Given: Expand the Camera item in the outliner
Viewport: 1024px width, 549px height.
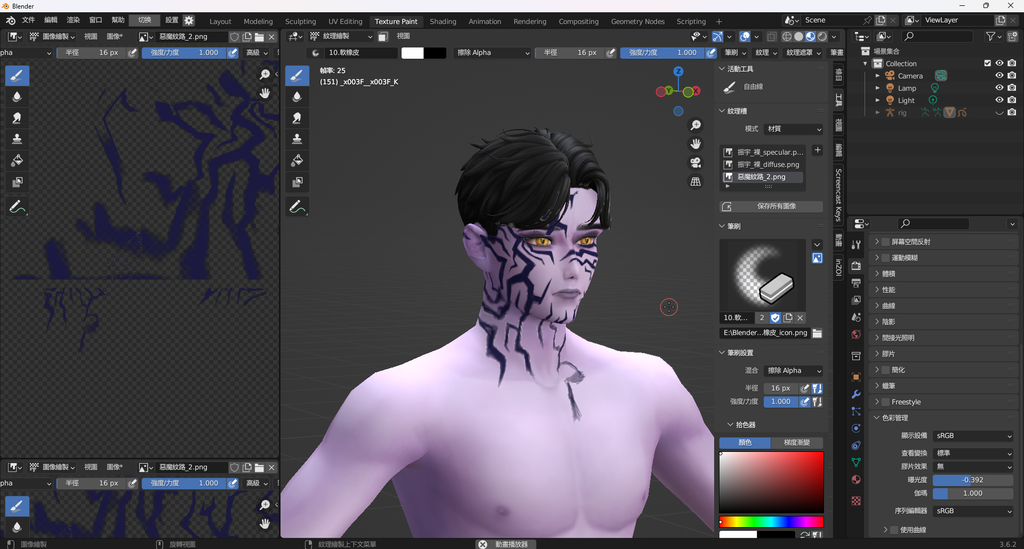Looking at the screenshot, I should tap(878, 76).
